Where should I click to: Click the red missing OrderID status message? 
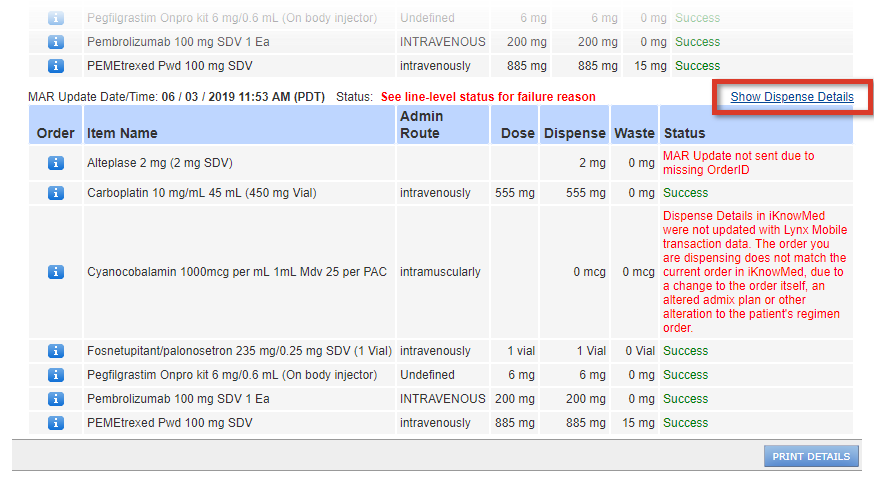[739, 163]
